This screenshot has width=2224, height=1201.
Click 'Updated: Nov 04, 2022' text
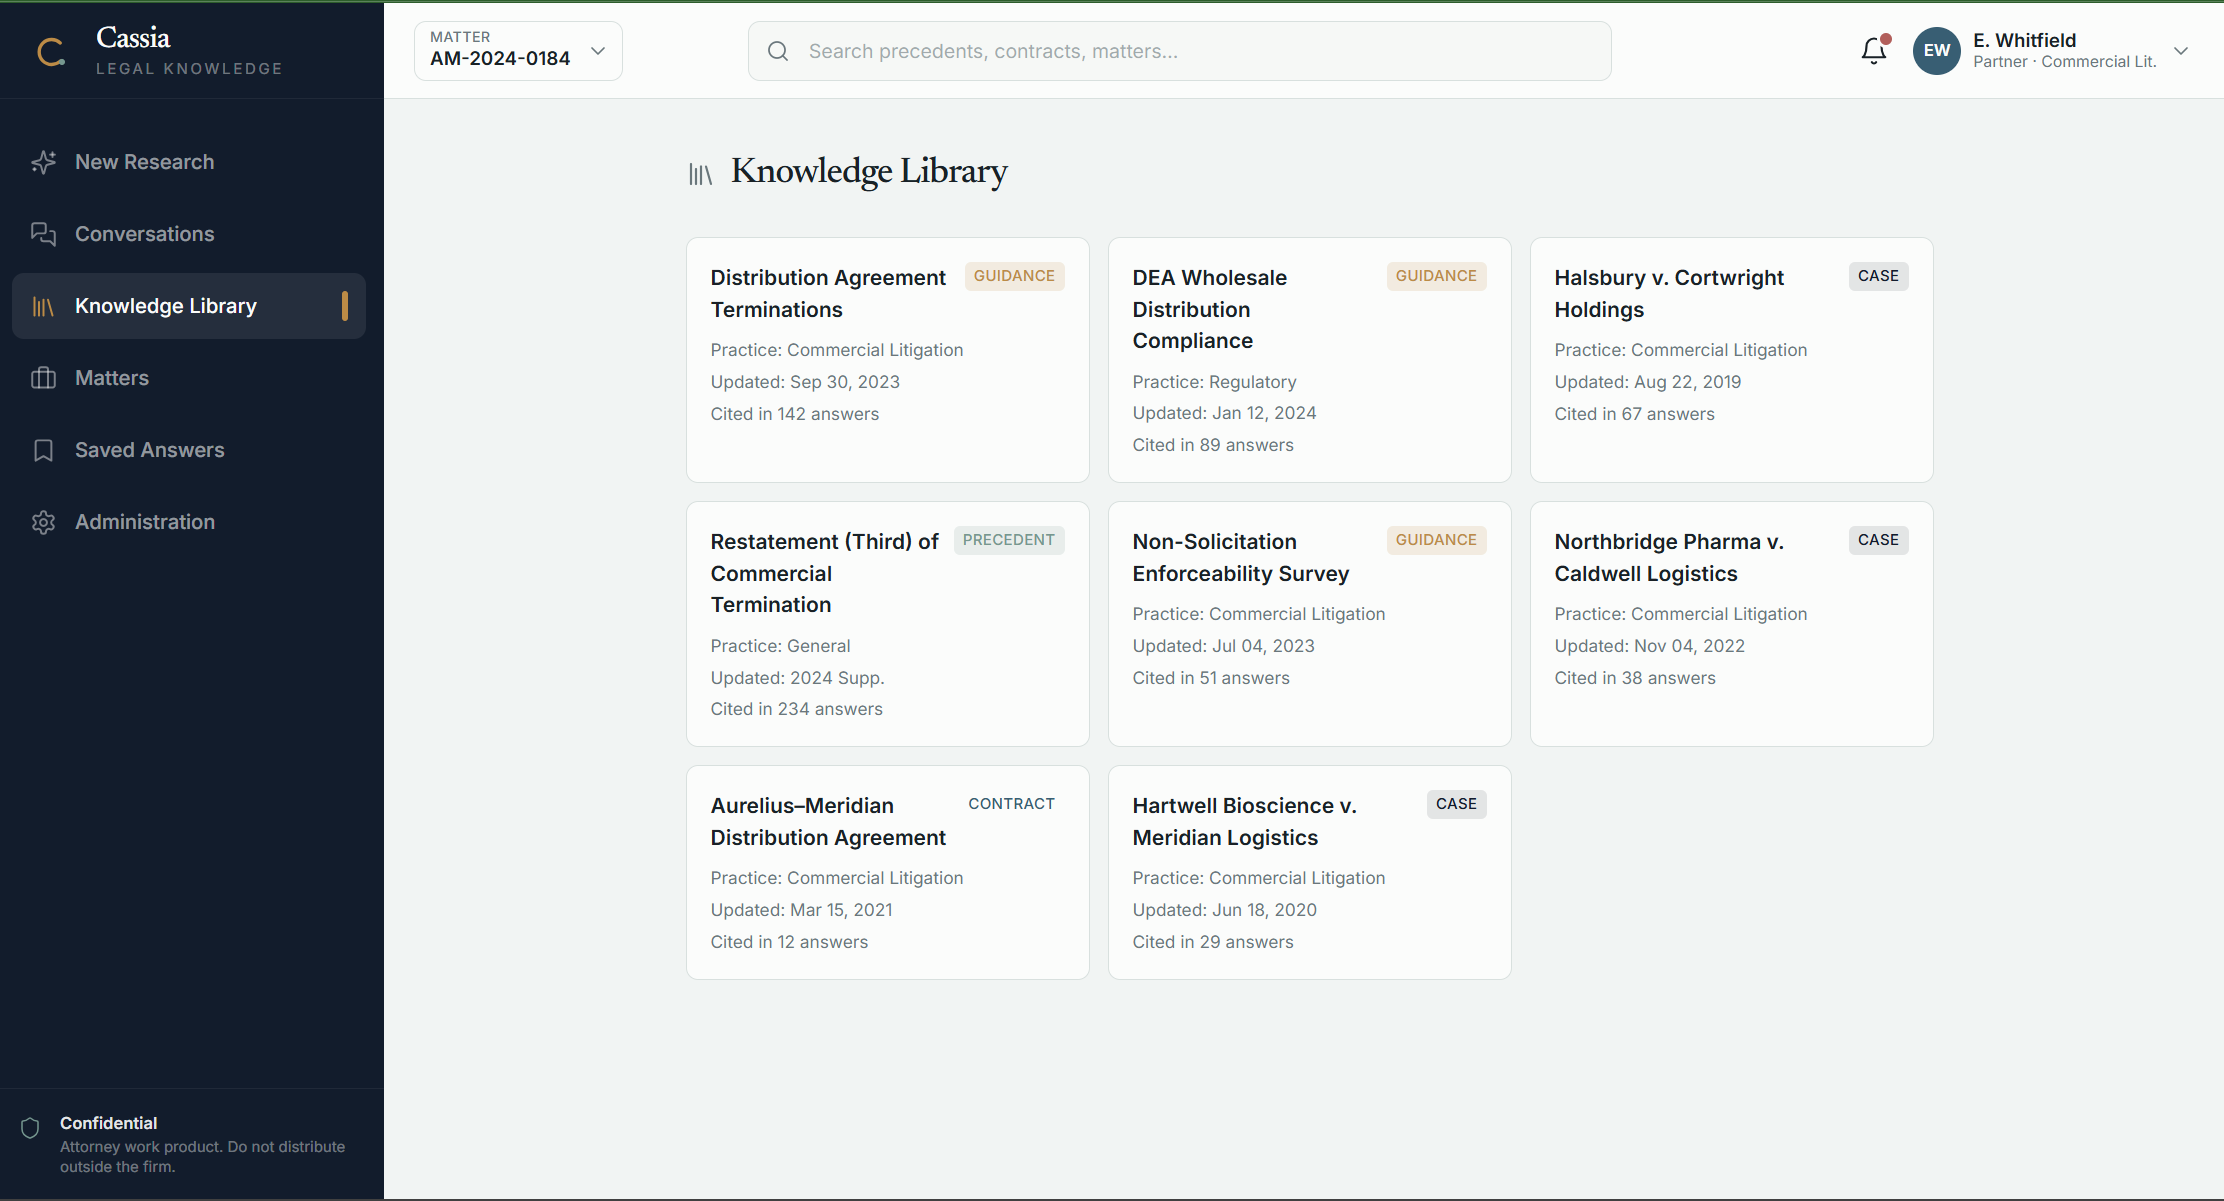pos(1650,646)
